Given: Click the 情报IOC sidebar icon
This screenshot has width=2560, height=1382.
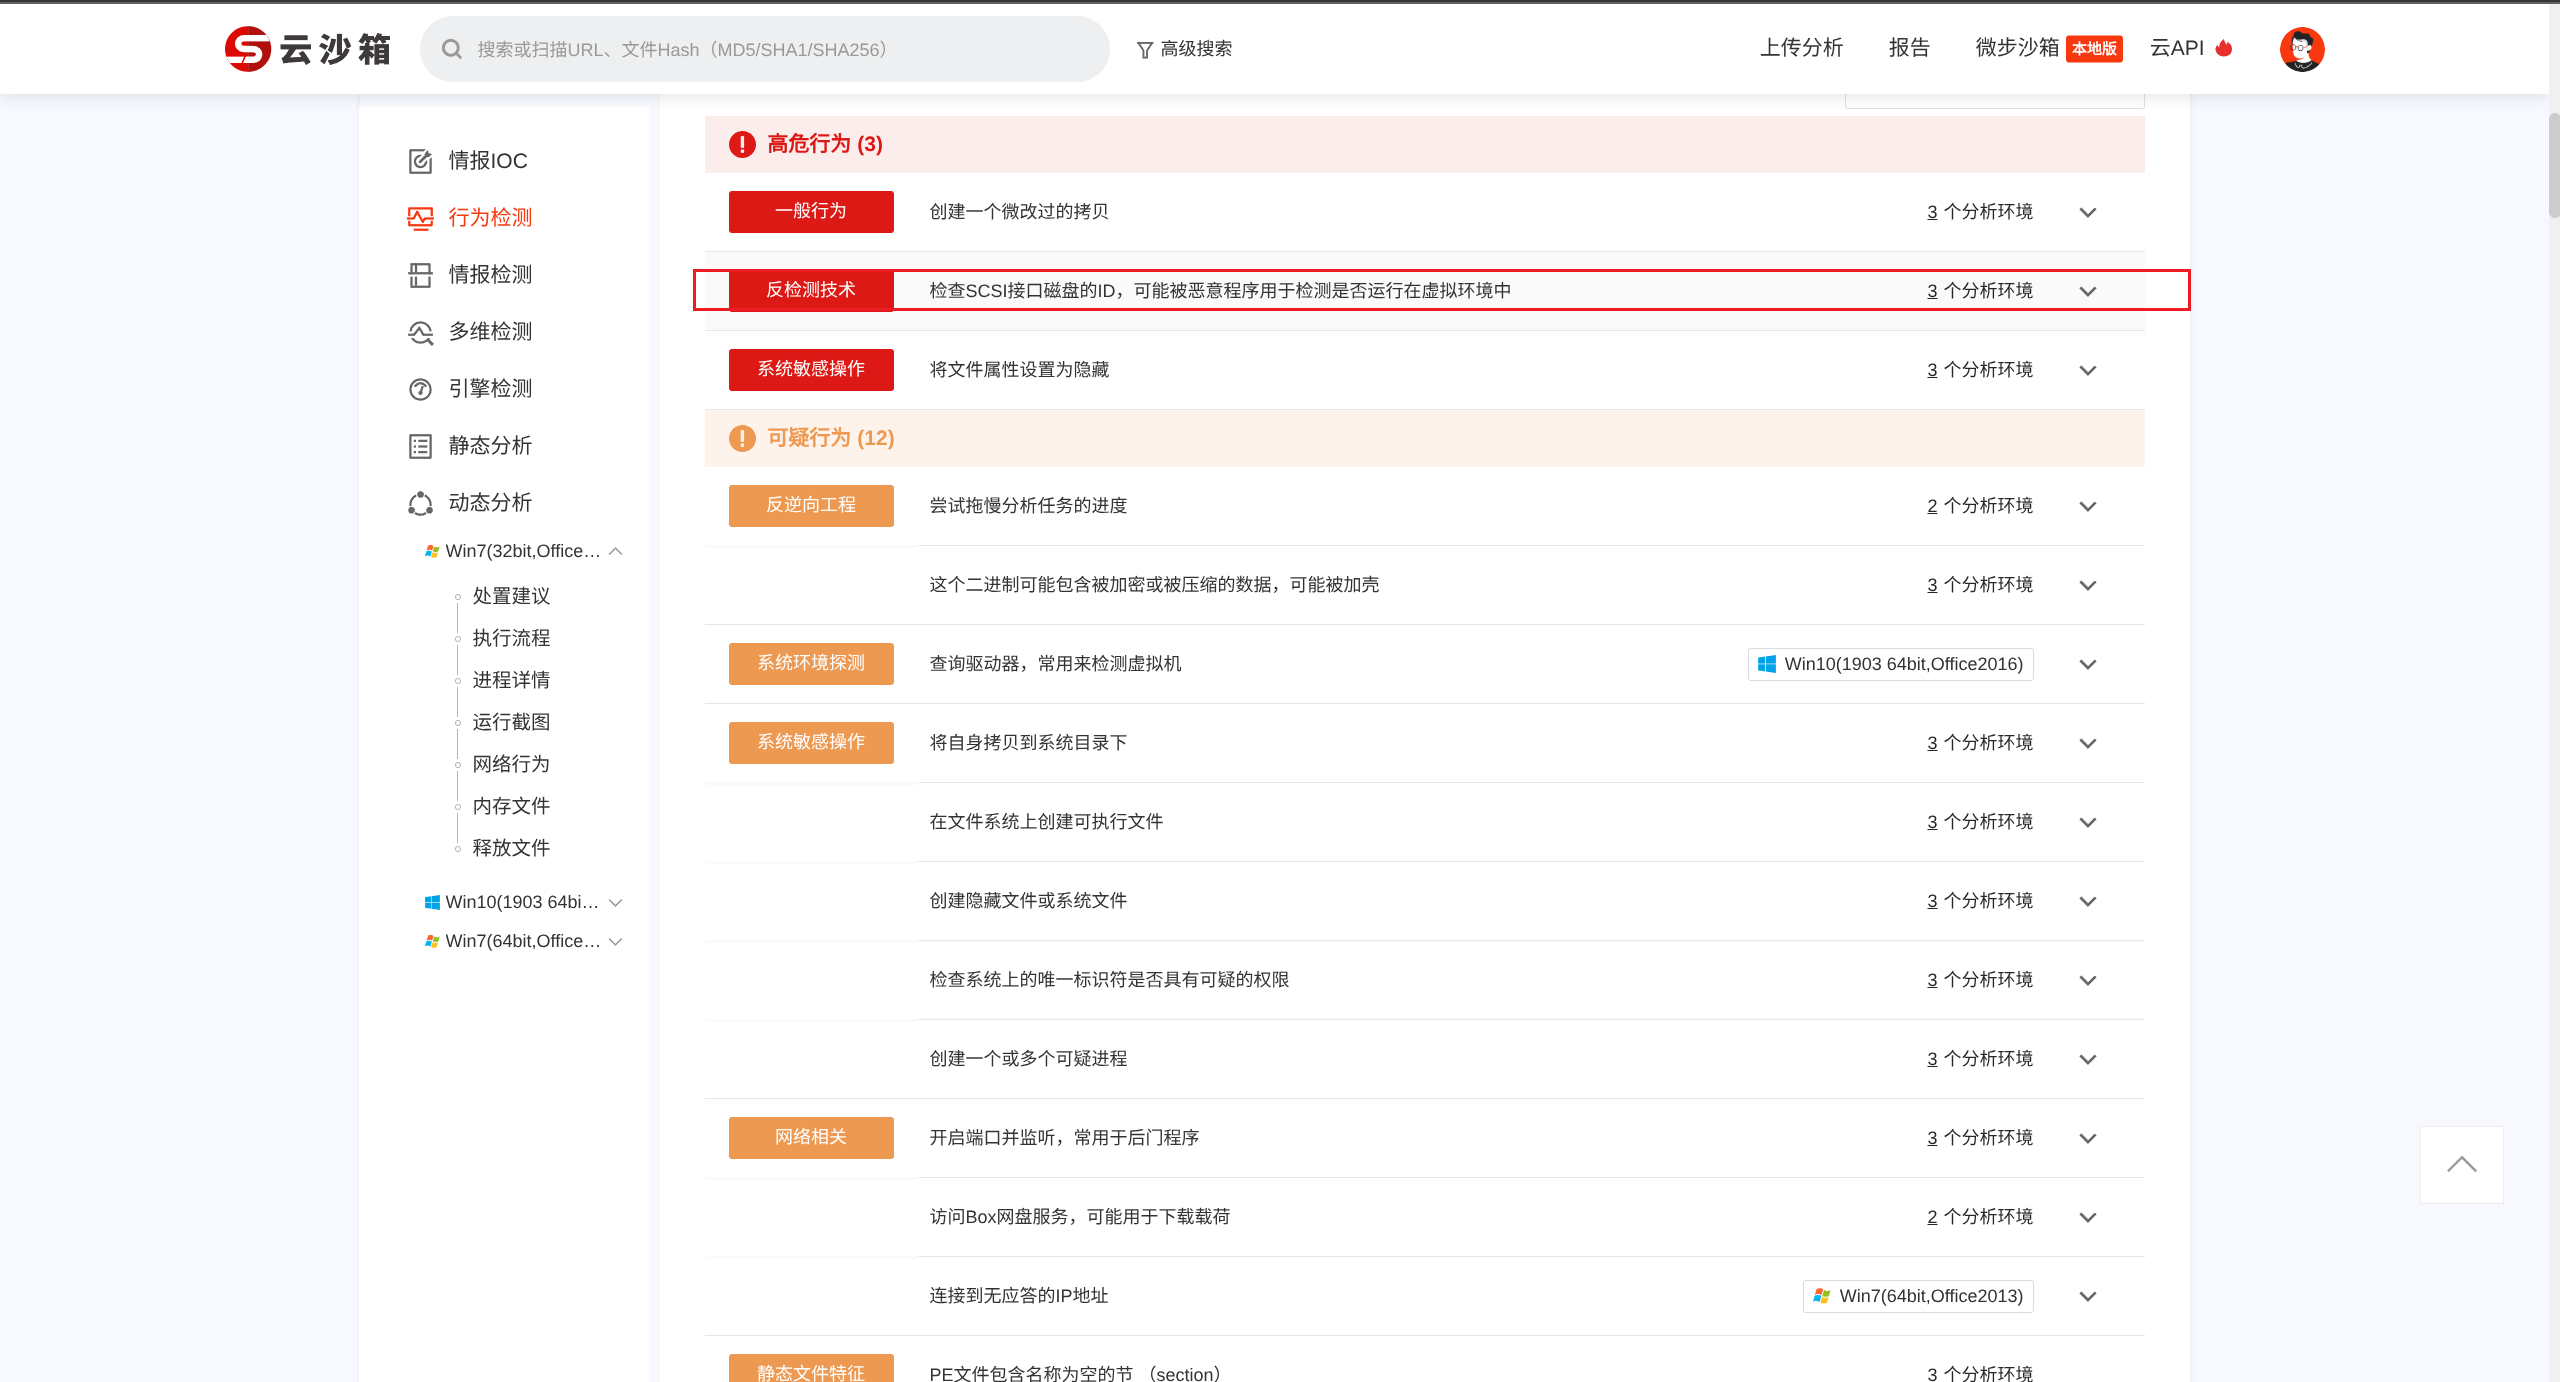Looking at the screenshot, I should [x=420, y=161].
